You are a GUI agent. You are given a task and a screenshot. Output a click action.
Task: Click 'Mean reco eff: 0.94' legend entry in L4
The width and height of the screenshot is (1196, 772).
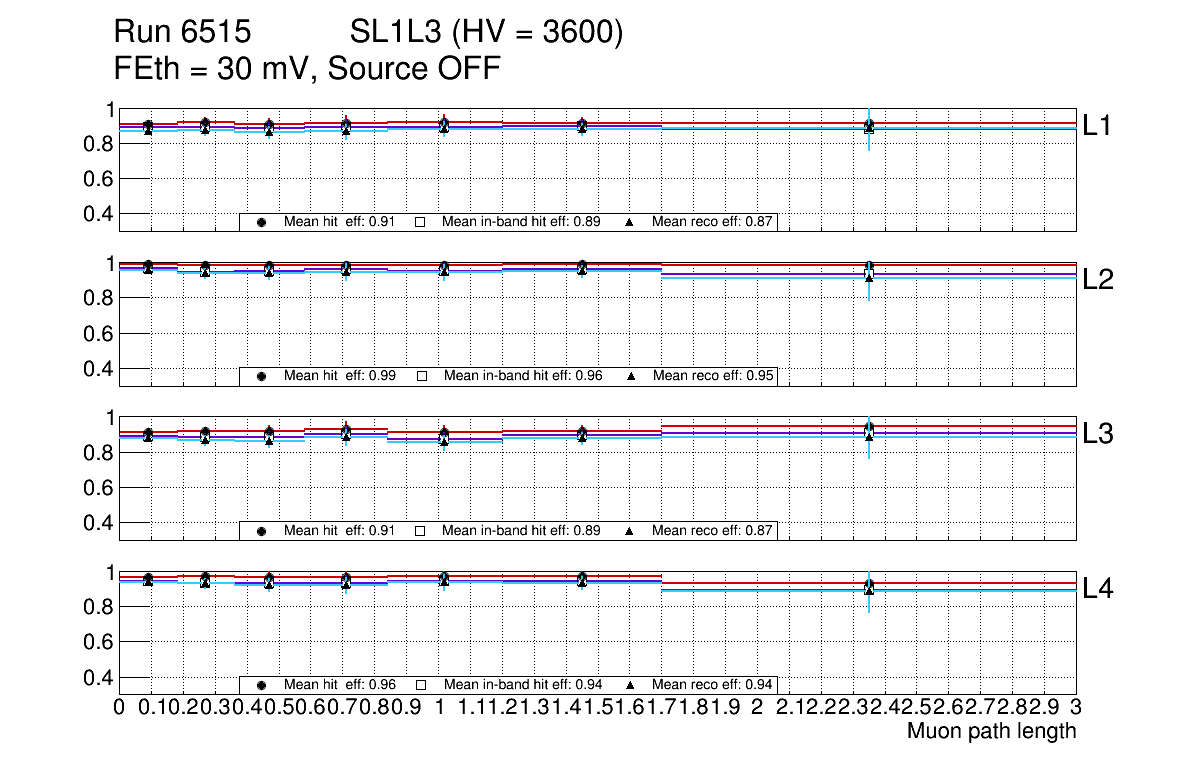click(x=712, y=685)
